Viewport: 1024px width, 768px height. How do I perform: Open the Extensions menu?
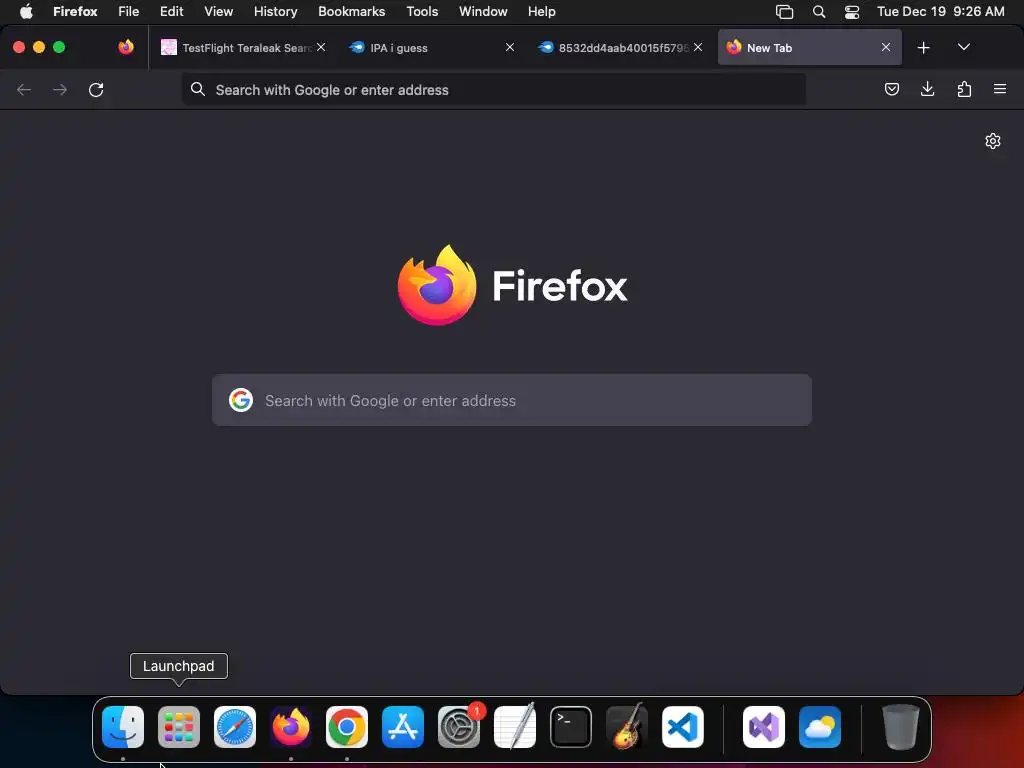coord(964,89)
